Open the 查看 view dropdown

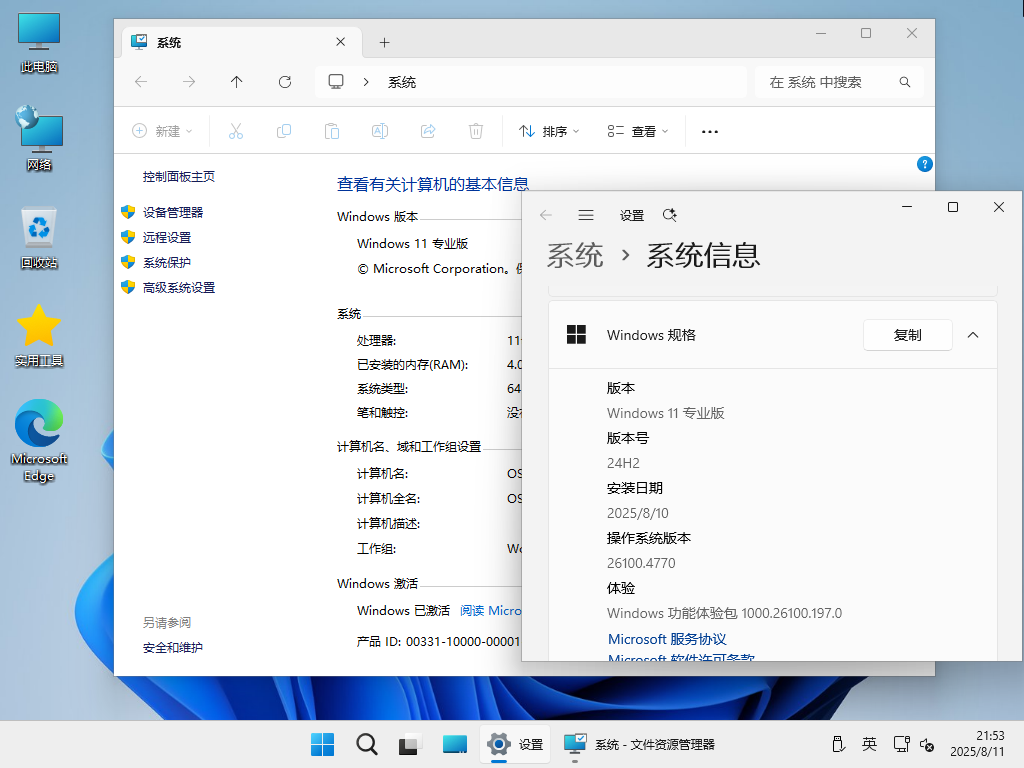638,131
